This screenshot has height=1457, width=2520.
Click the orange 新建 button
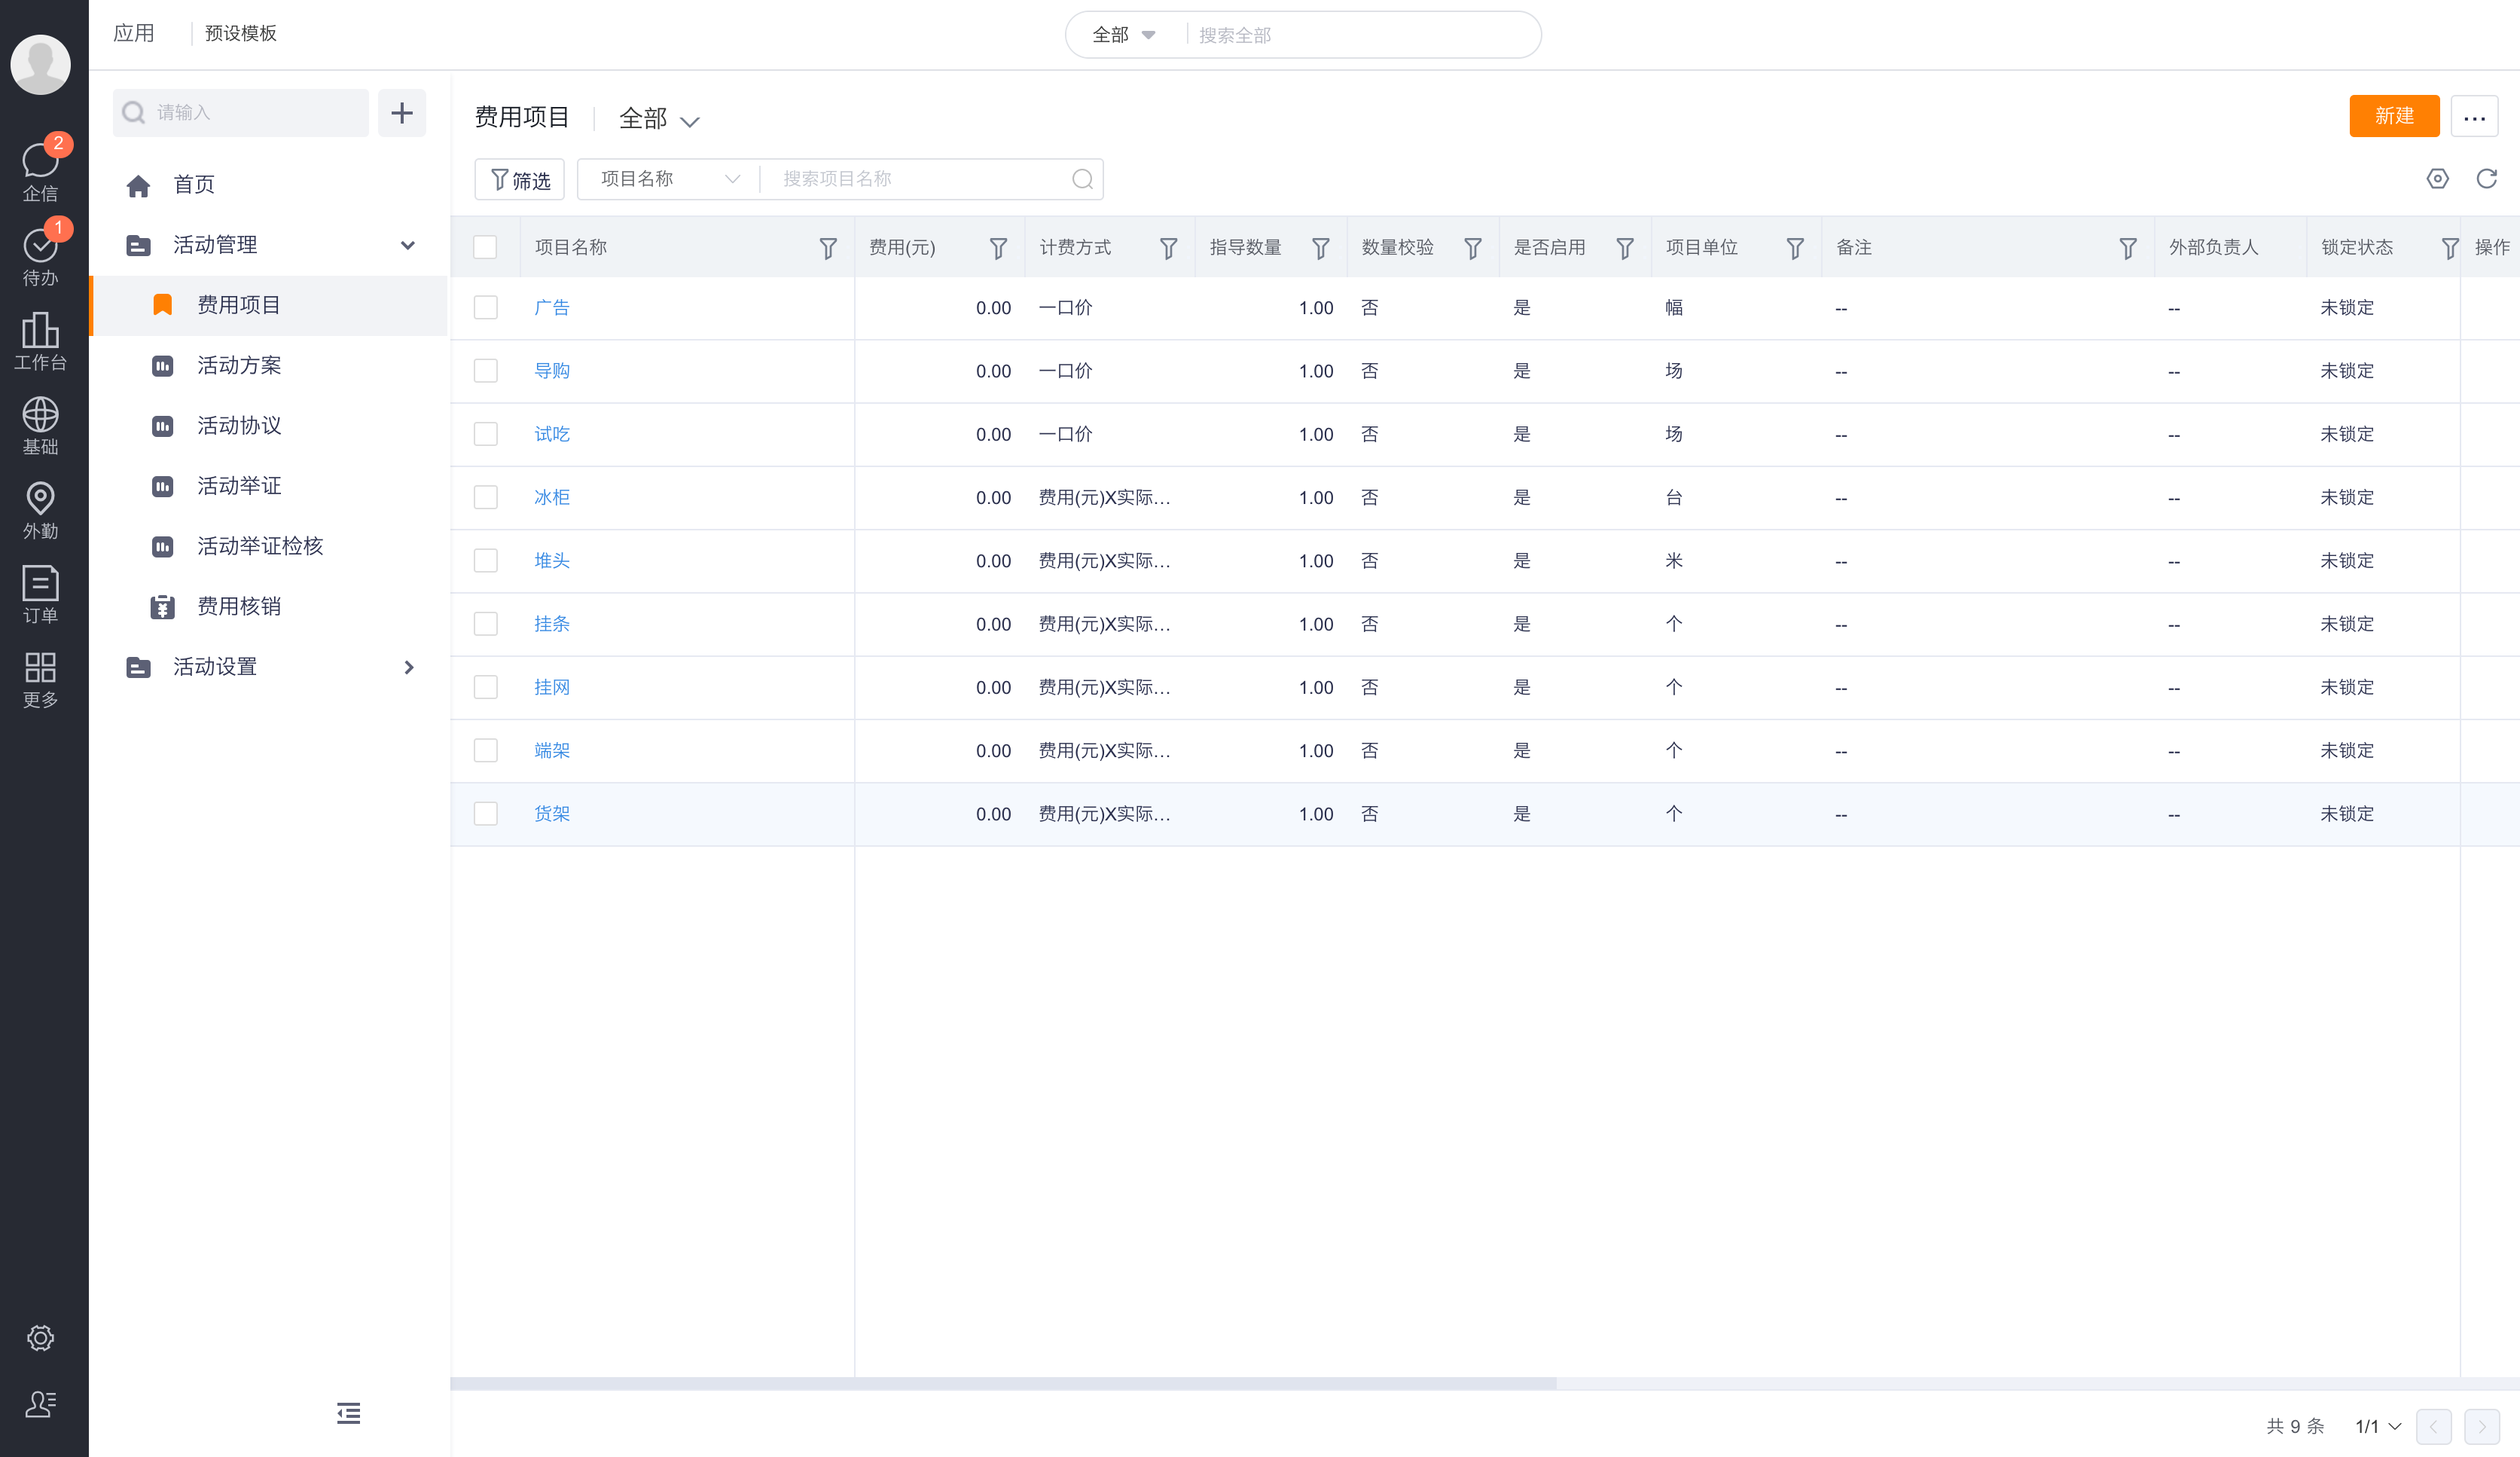click(x=2394, y=117)
